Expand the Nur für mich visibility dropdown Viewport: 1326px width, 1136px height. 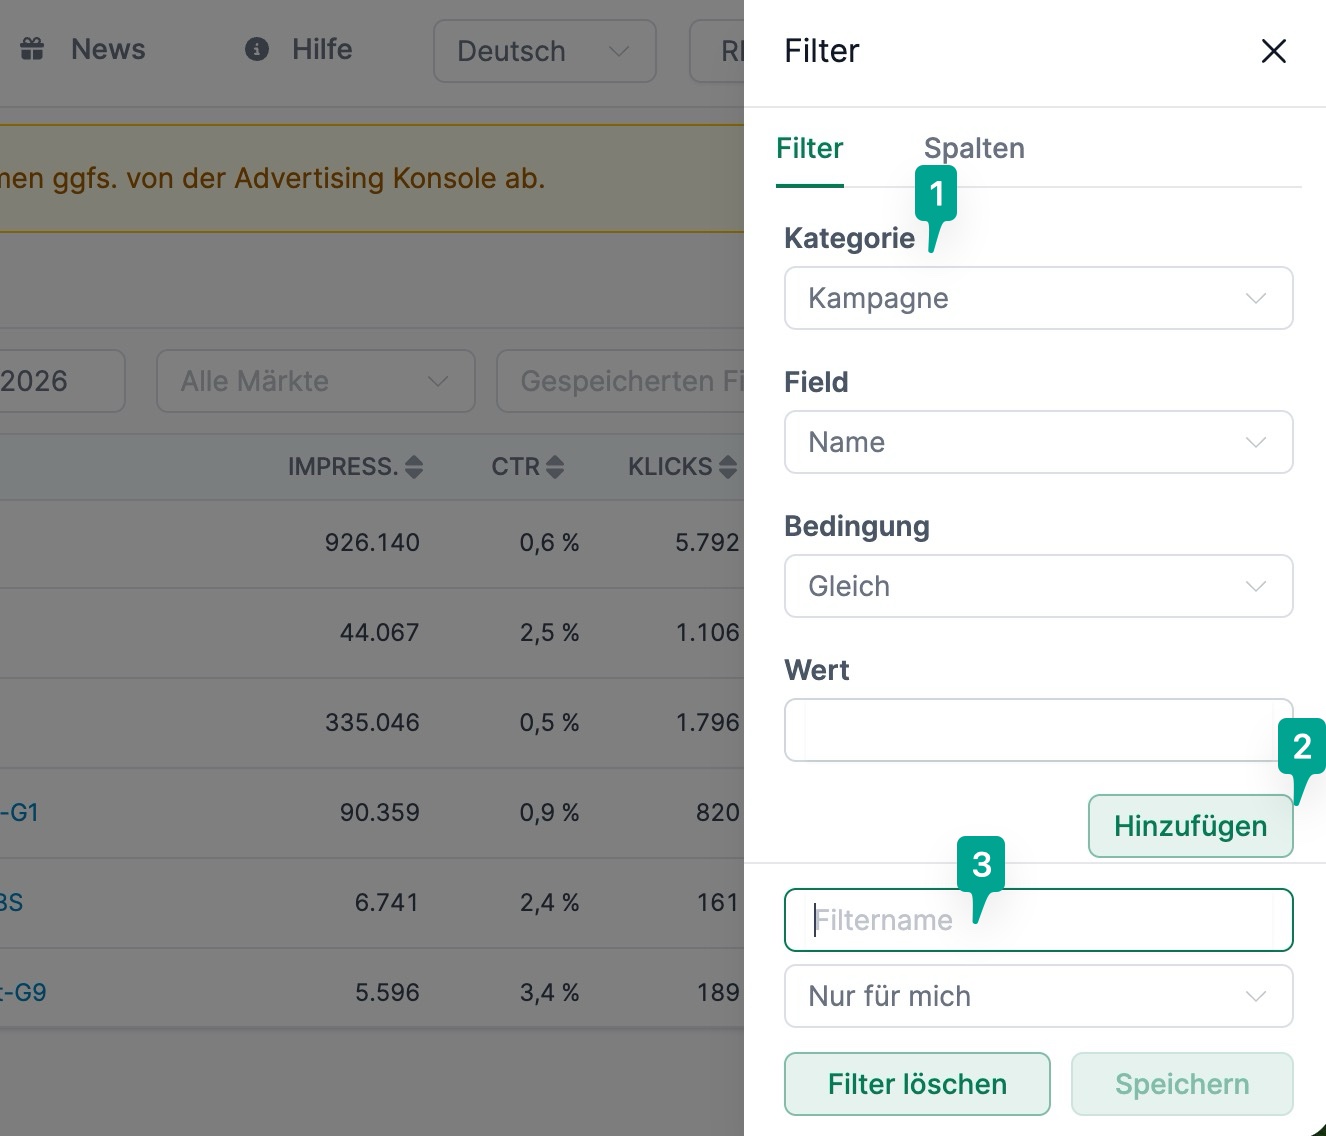point(1038,996)
